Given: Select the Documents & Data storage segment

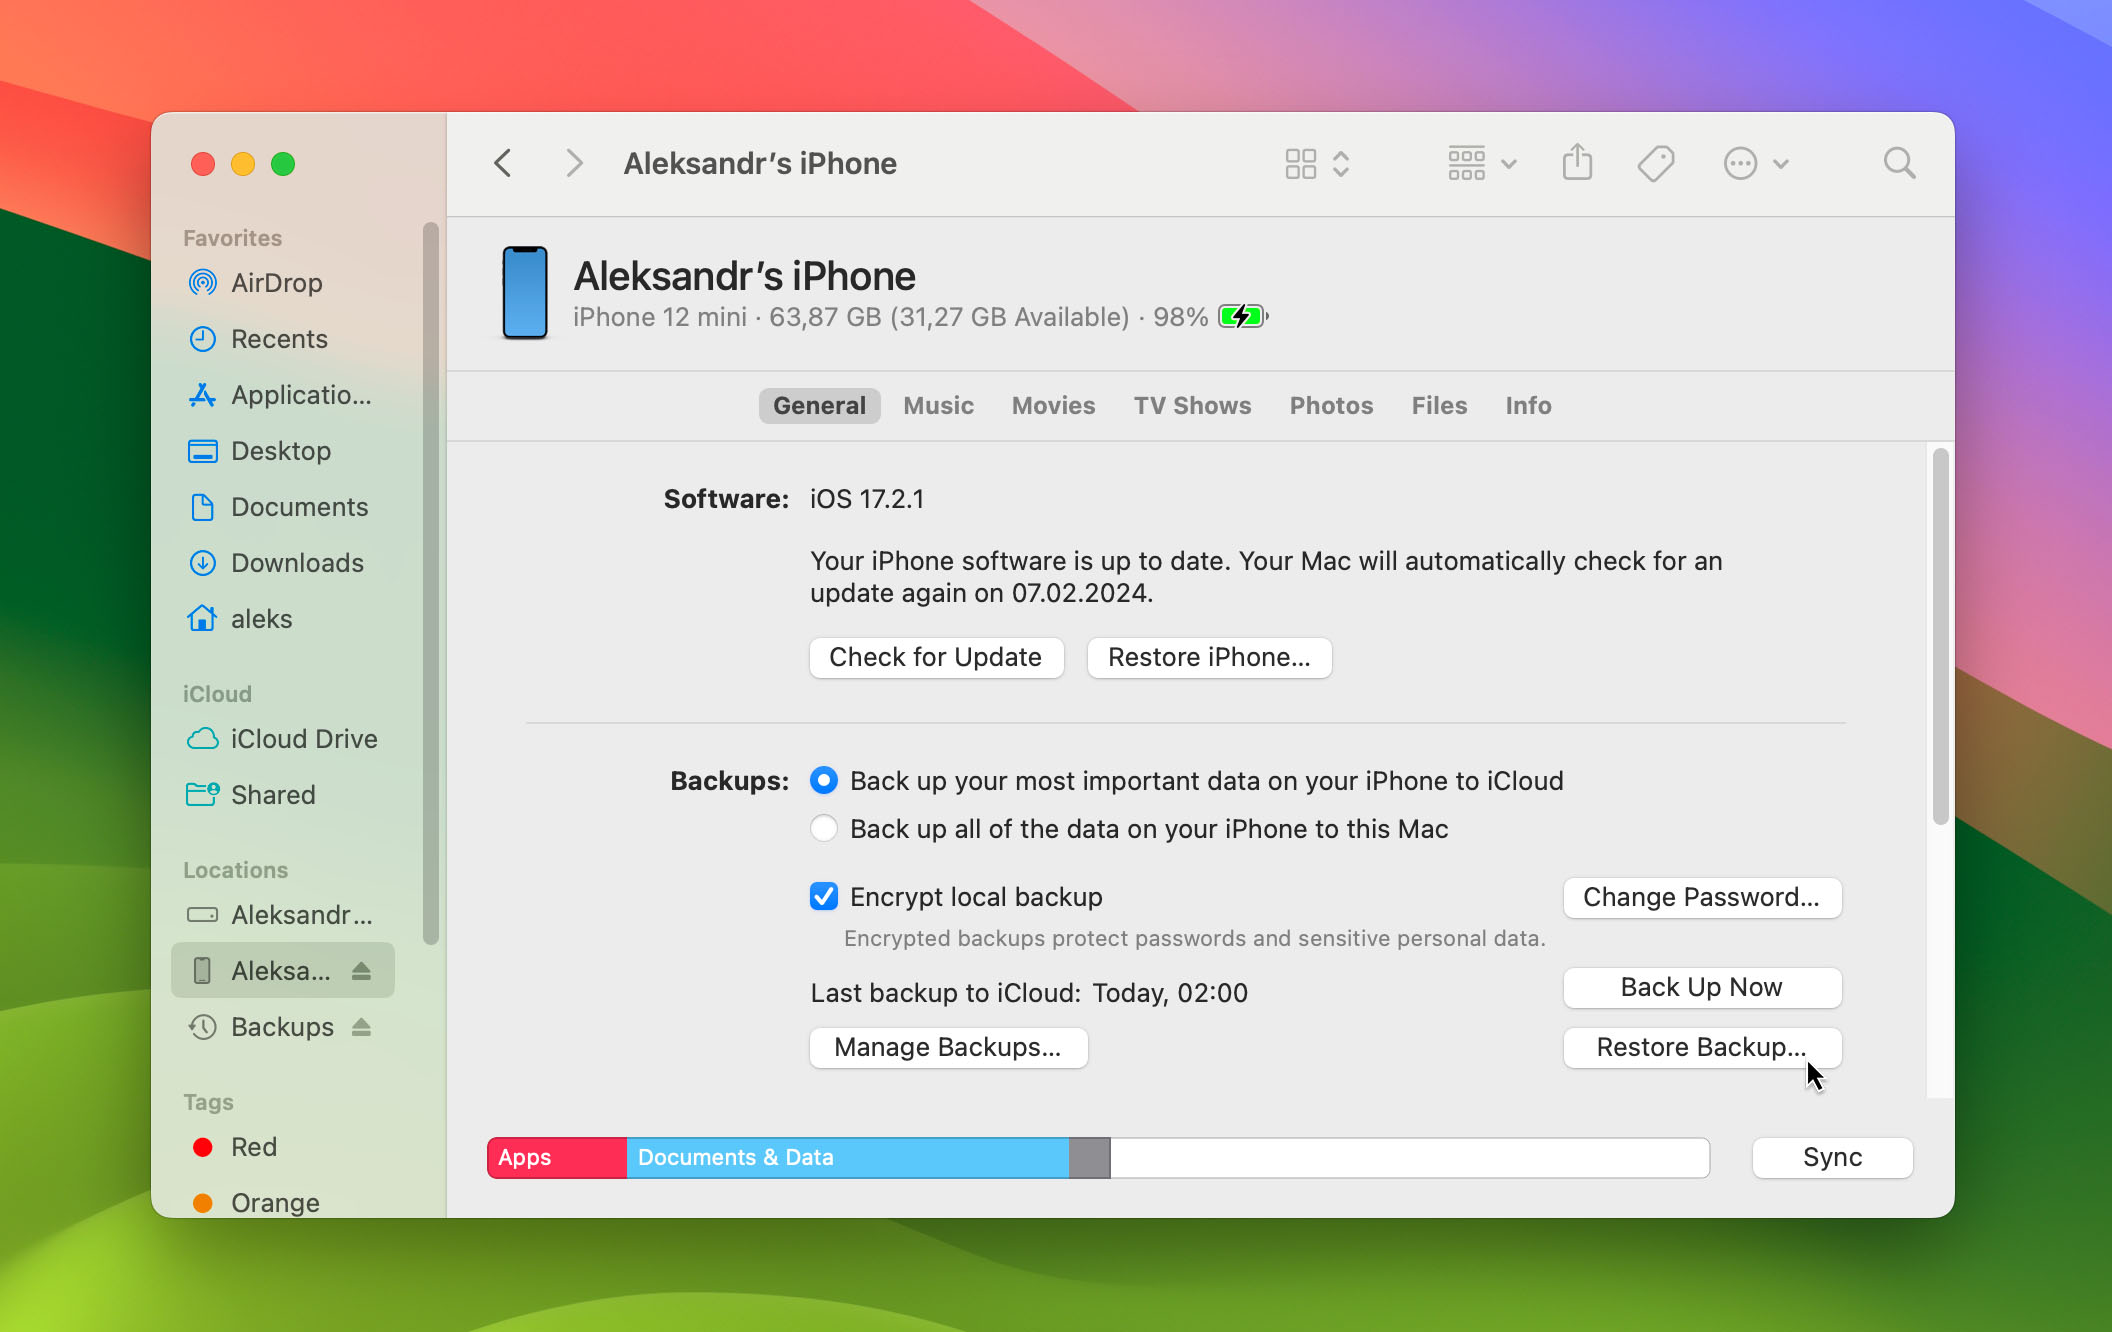Looking at the screenshot, I should tap(848, 1157).
